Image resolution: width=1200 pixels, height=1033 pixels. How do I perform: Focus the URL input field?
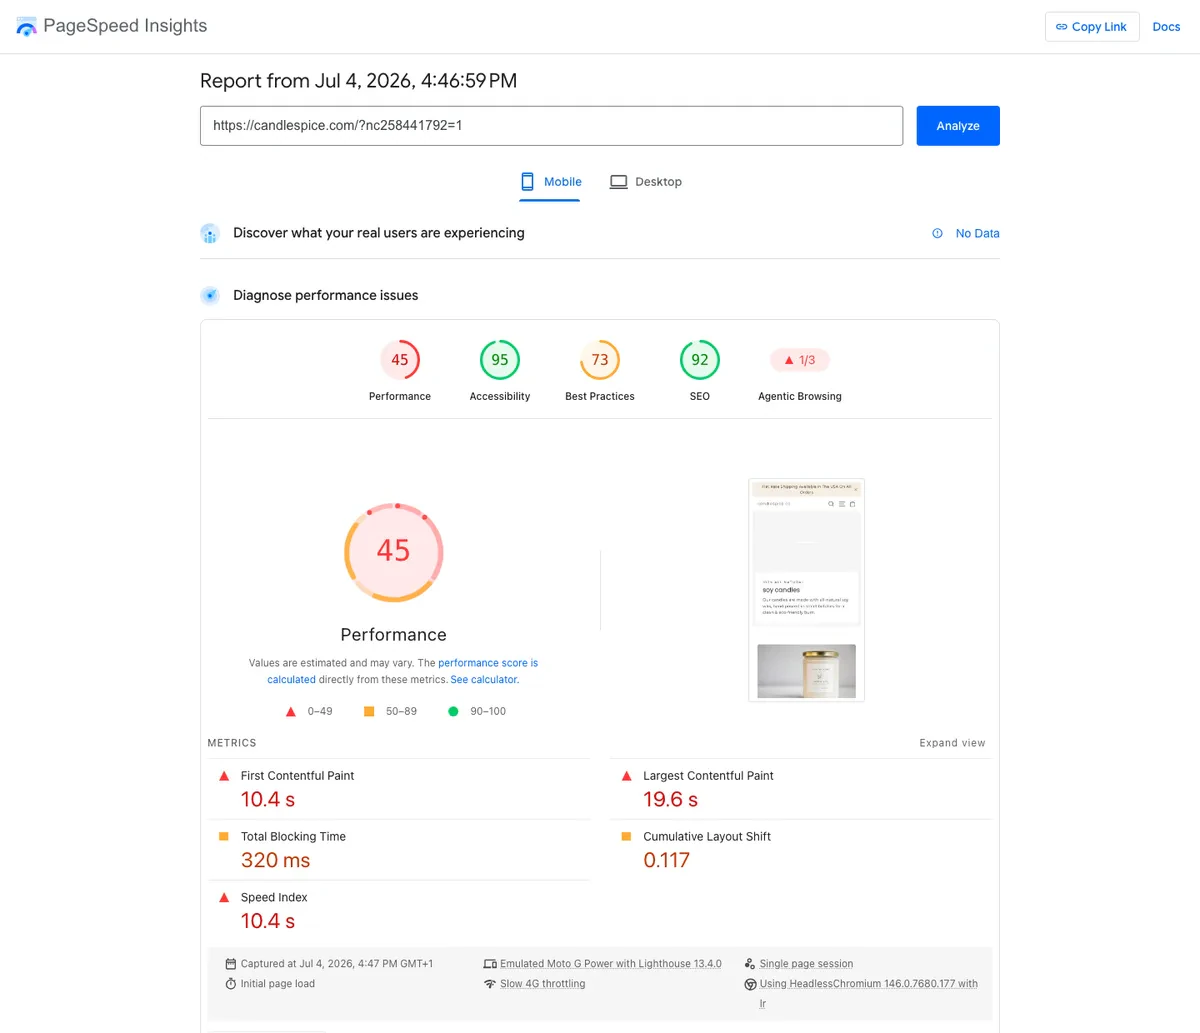click(x=551, y=126)
